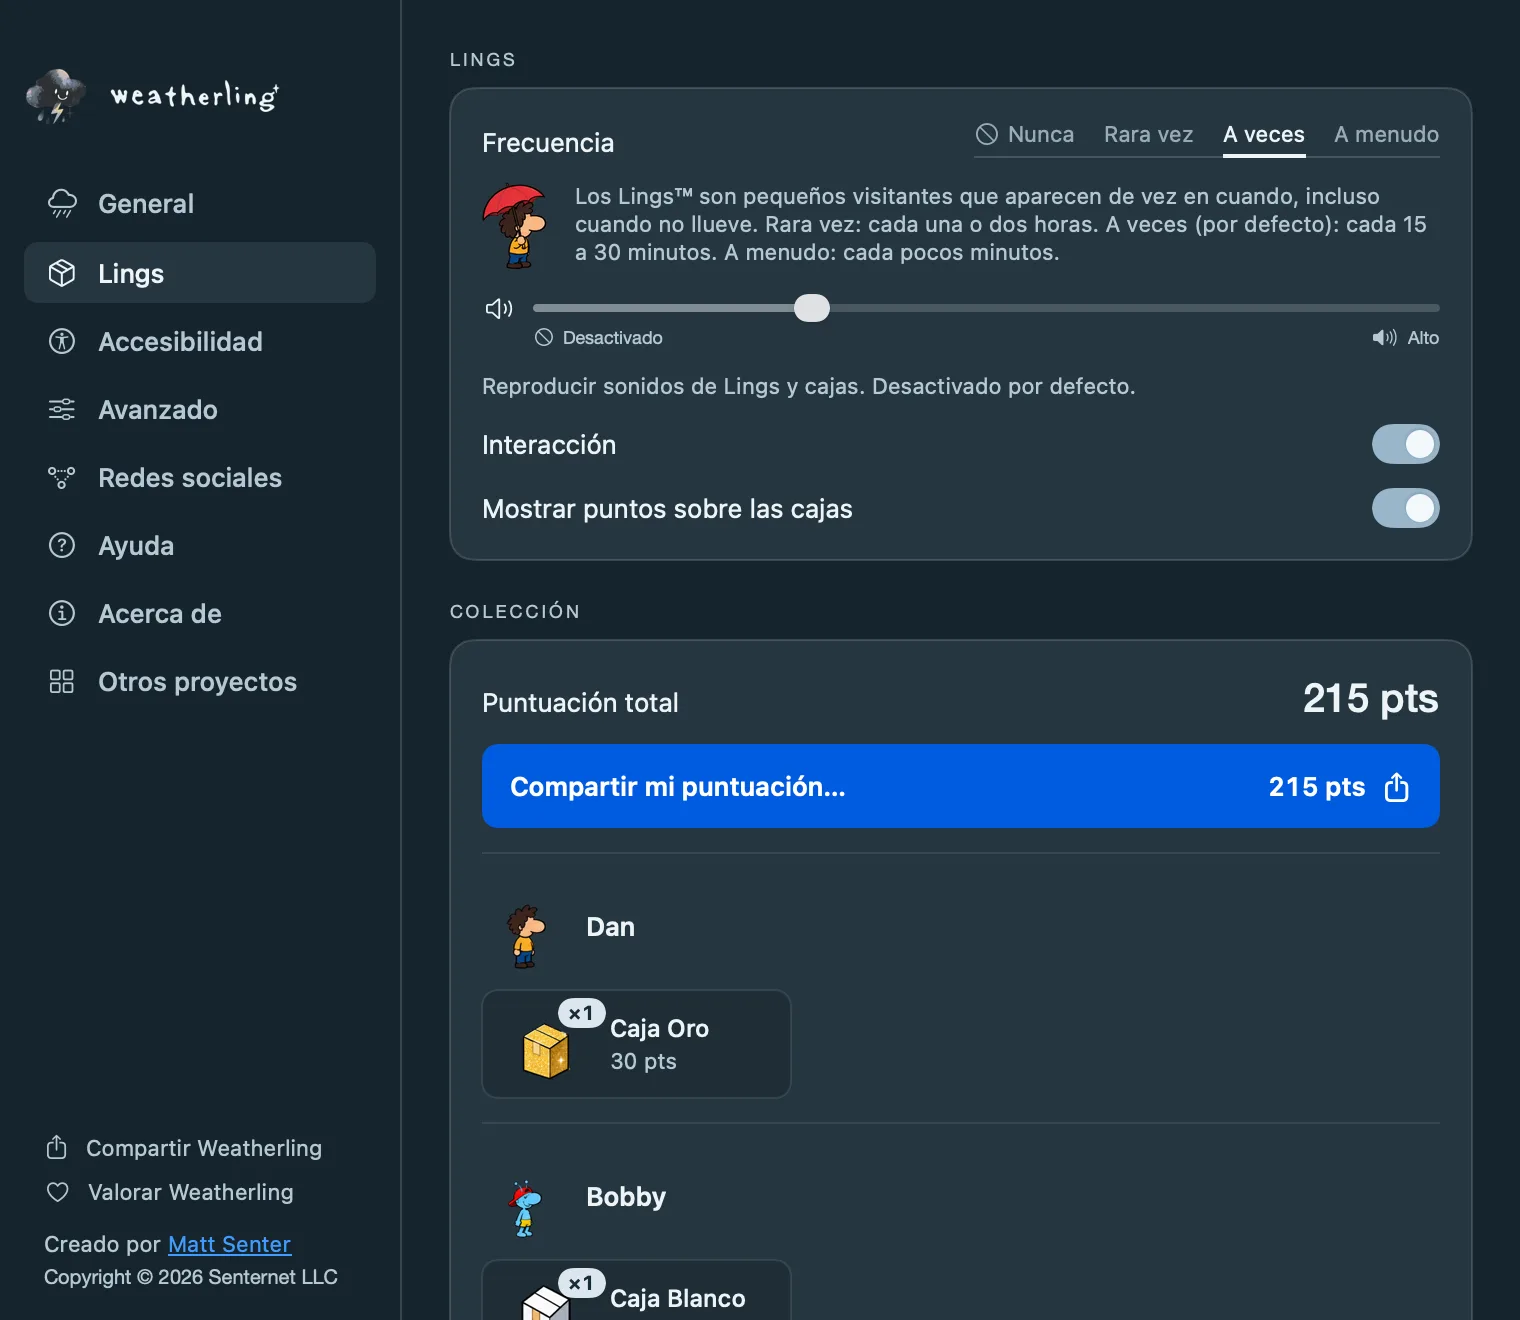Click the Weatherling storm cloud logo

pyautogui.click(x=56, y=96)
